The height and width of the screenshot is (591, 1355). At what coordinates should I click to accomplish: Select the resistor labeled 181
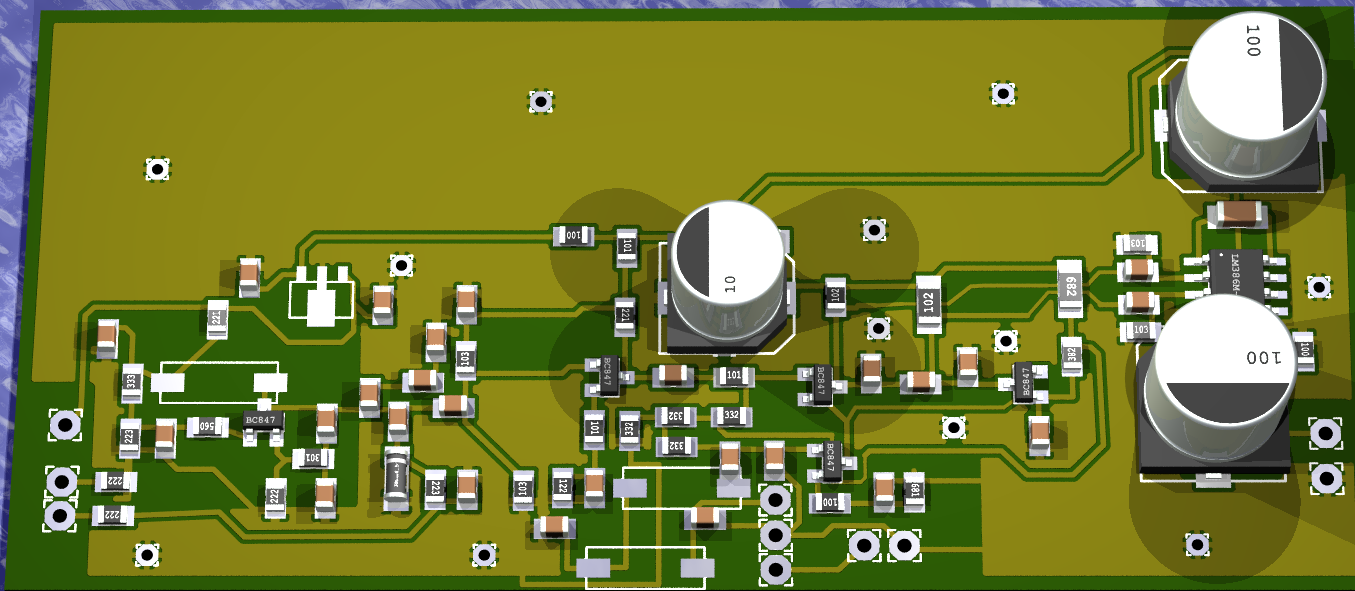point(911,490)
